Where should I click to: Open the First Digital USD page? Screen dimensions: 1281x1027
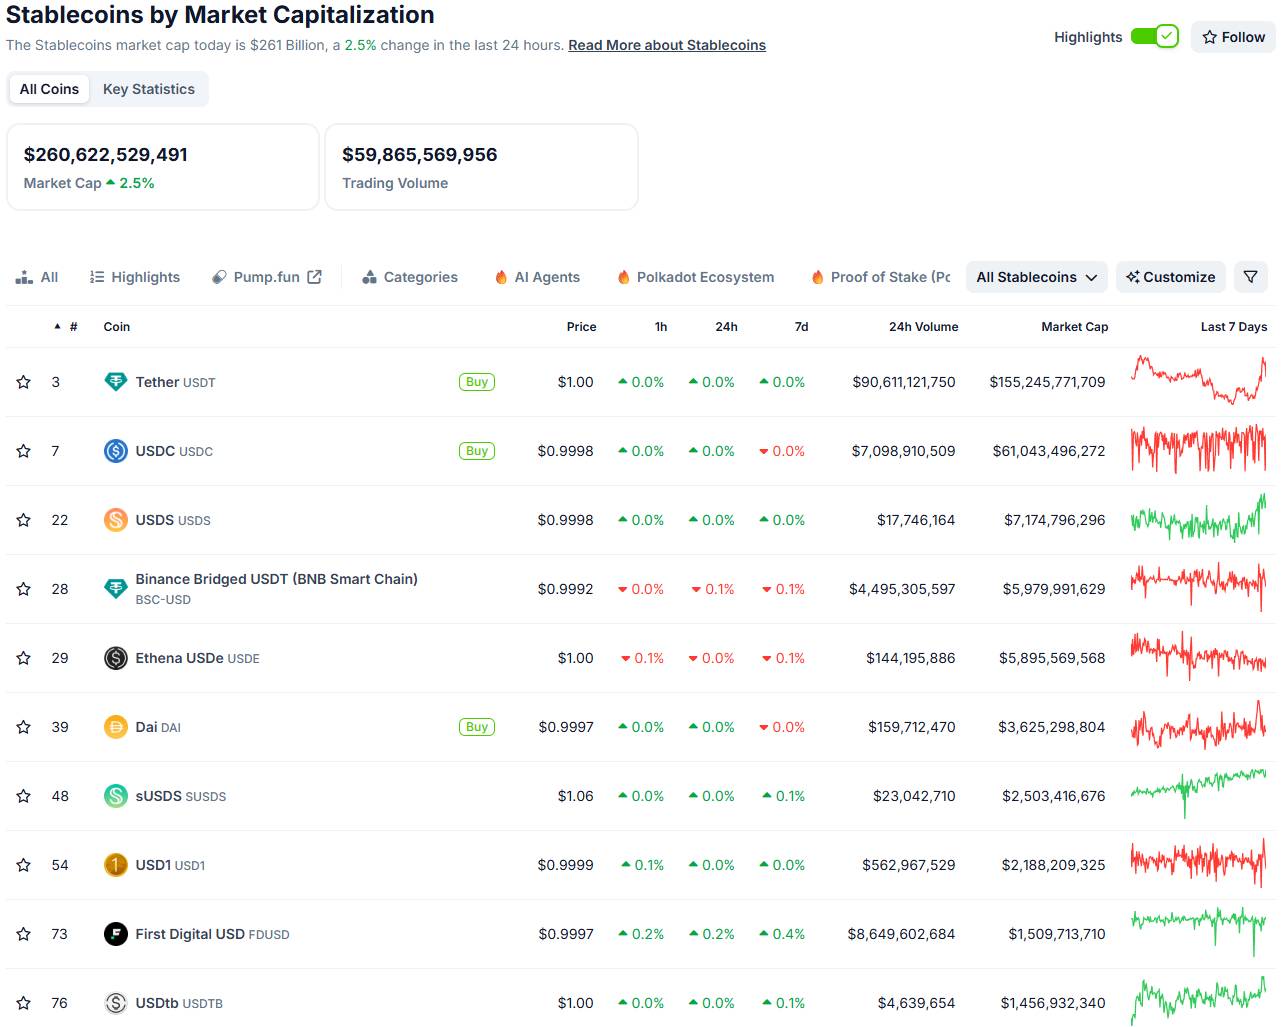(x=212, y=934)
